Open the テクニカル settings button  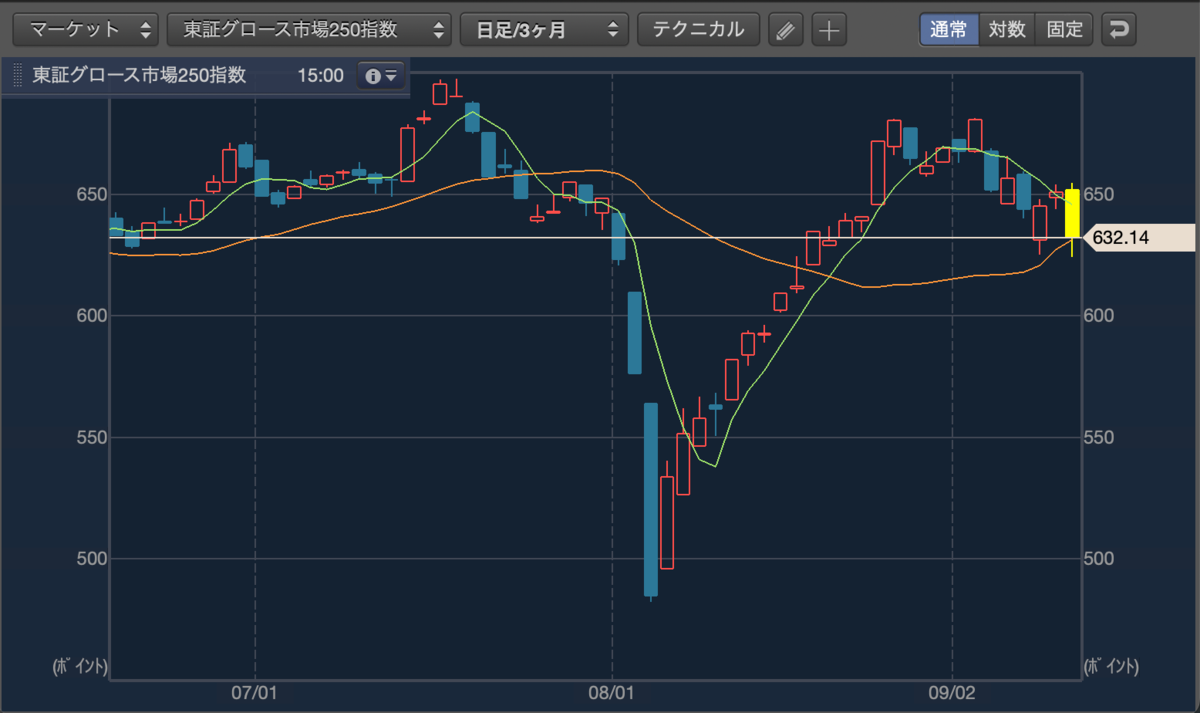click(x=698, y=29)
